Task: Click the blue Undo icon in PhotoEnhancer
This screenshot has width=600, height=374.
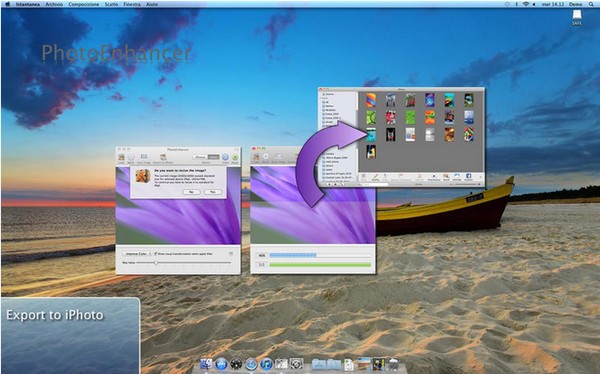Action: click(x=225, y=157)
